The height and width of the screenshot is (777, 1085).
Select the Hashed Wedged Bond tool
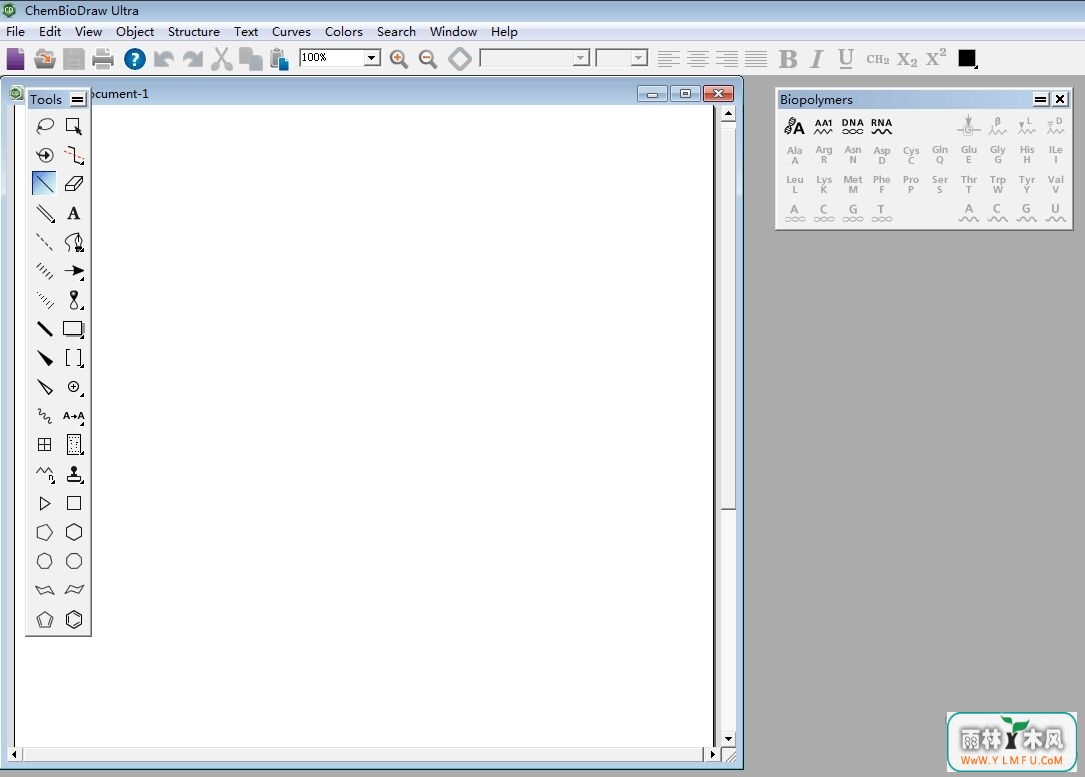click(x=44, y=300)
